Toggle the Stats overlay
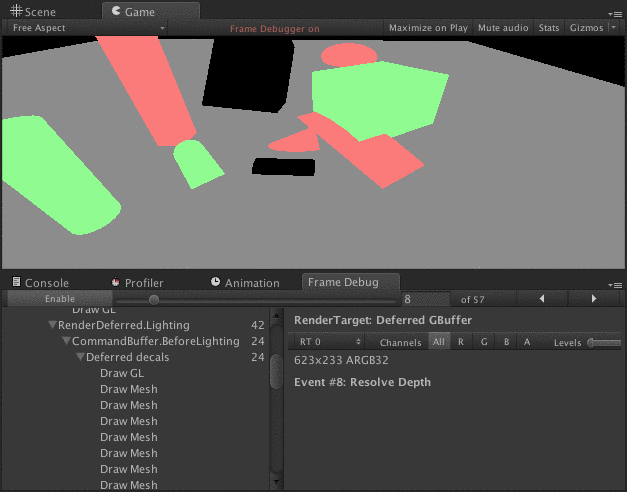Viewport: 627px width, 492px height. pos(549,28)
